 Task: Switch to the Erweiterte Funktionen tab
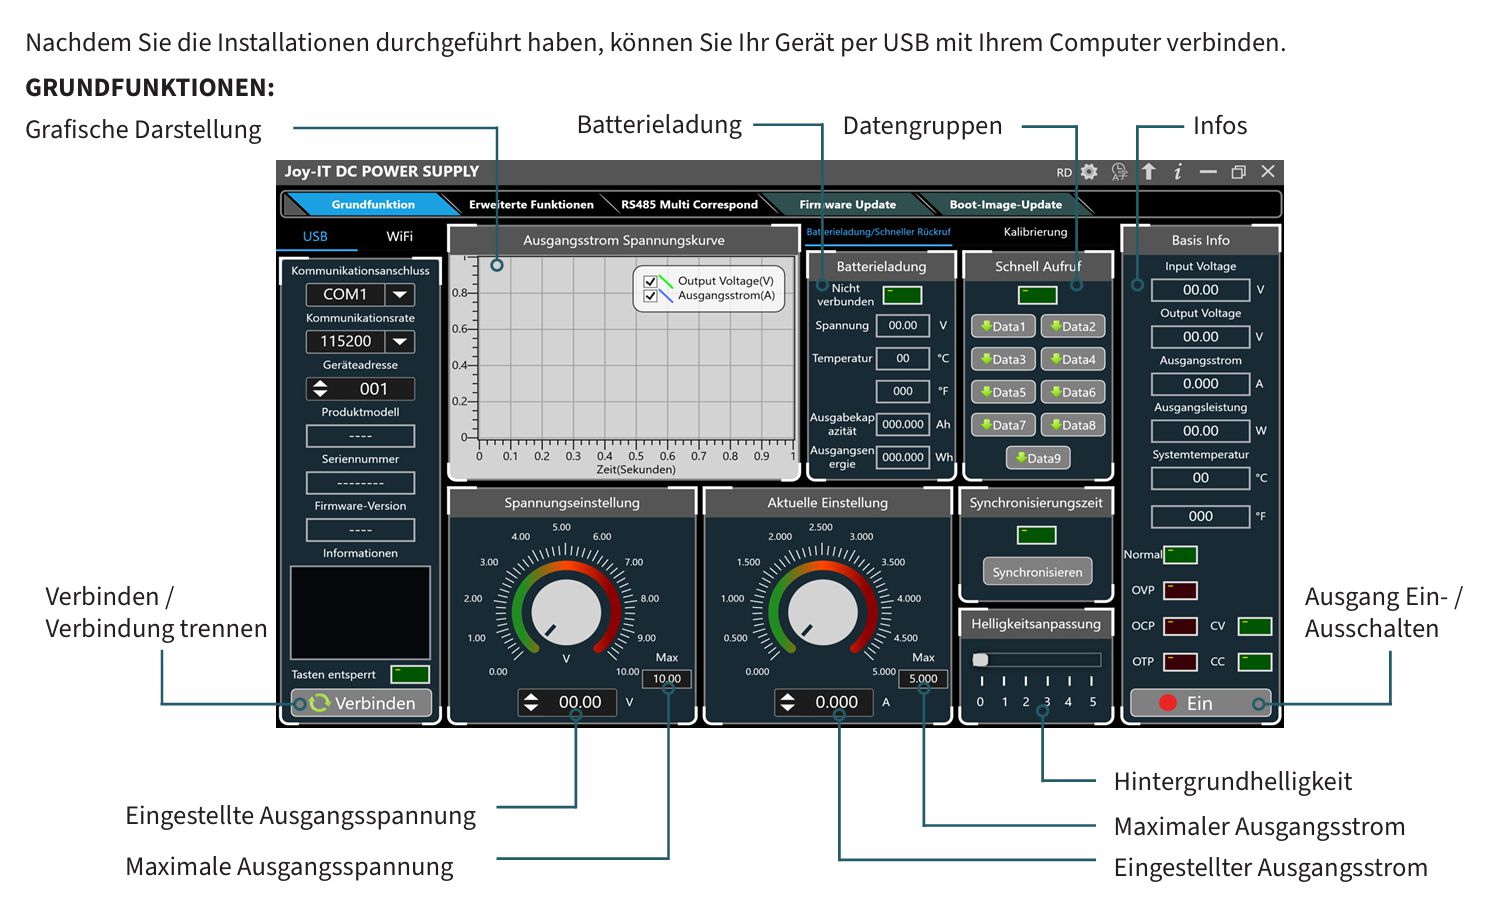pos(531,205)
